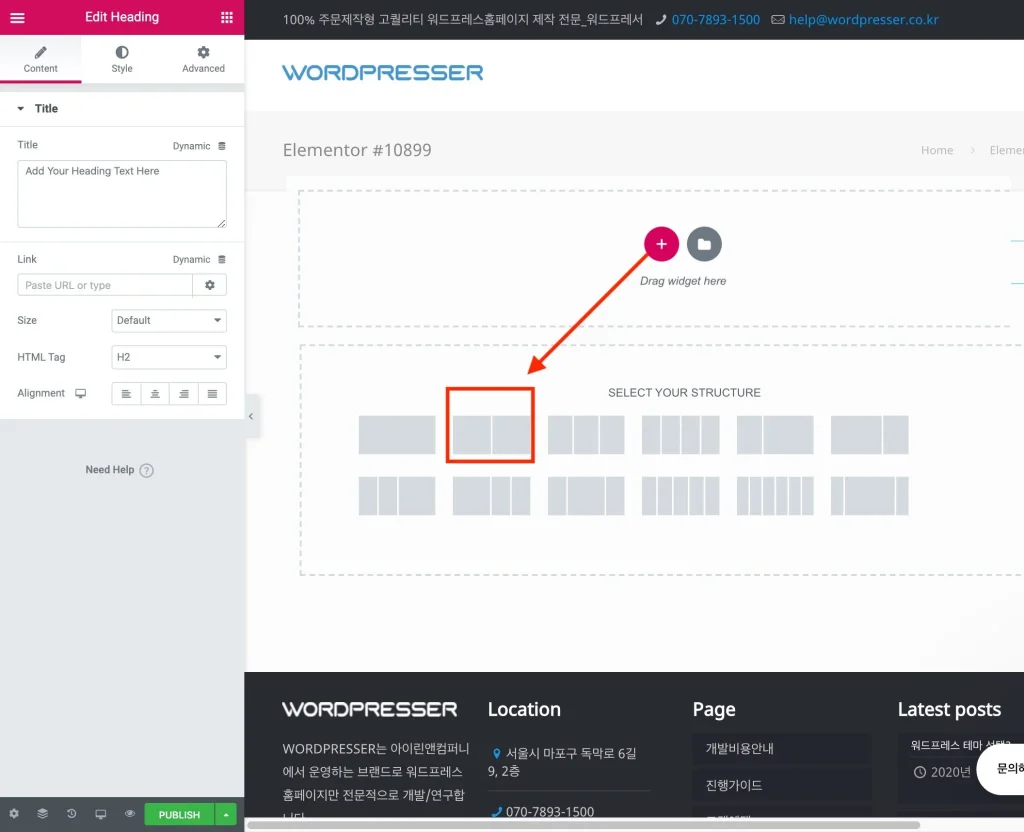
Task: Open the Size dropdown
Action: (169, 320)
